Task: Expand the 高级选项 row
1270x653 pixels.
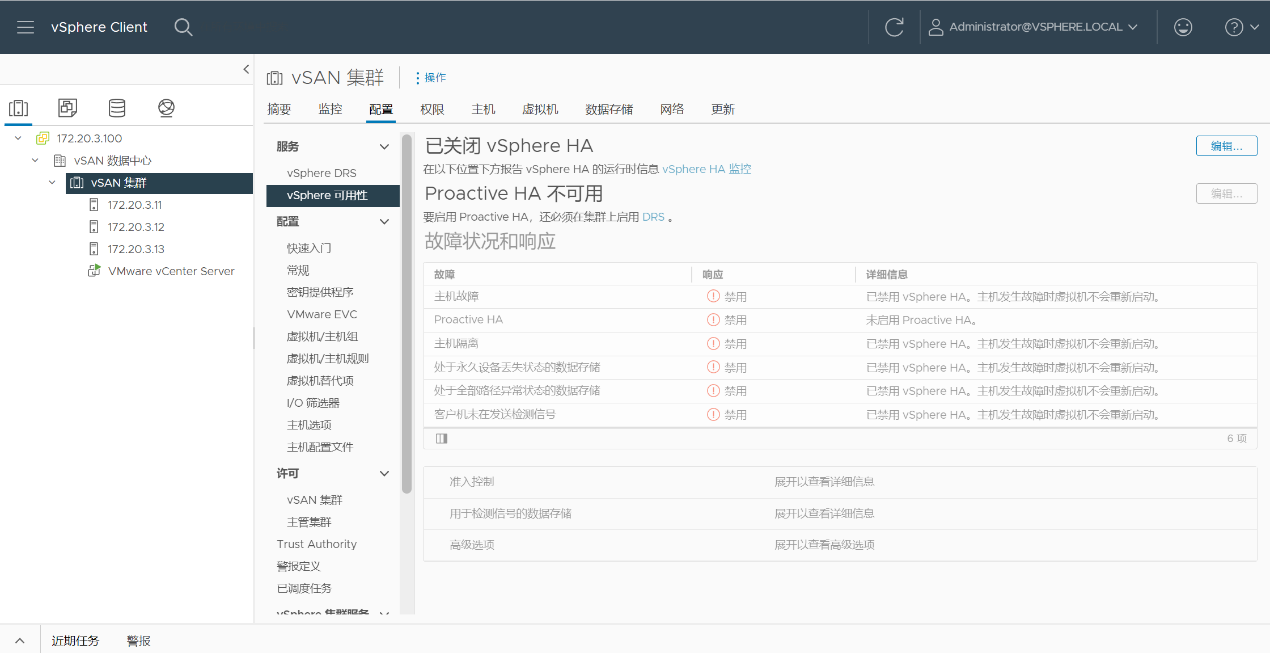Action: click(x=840, y=545)
